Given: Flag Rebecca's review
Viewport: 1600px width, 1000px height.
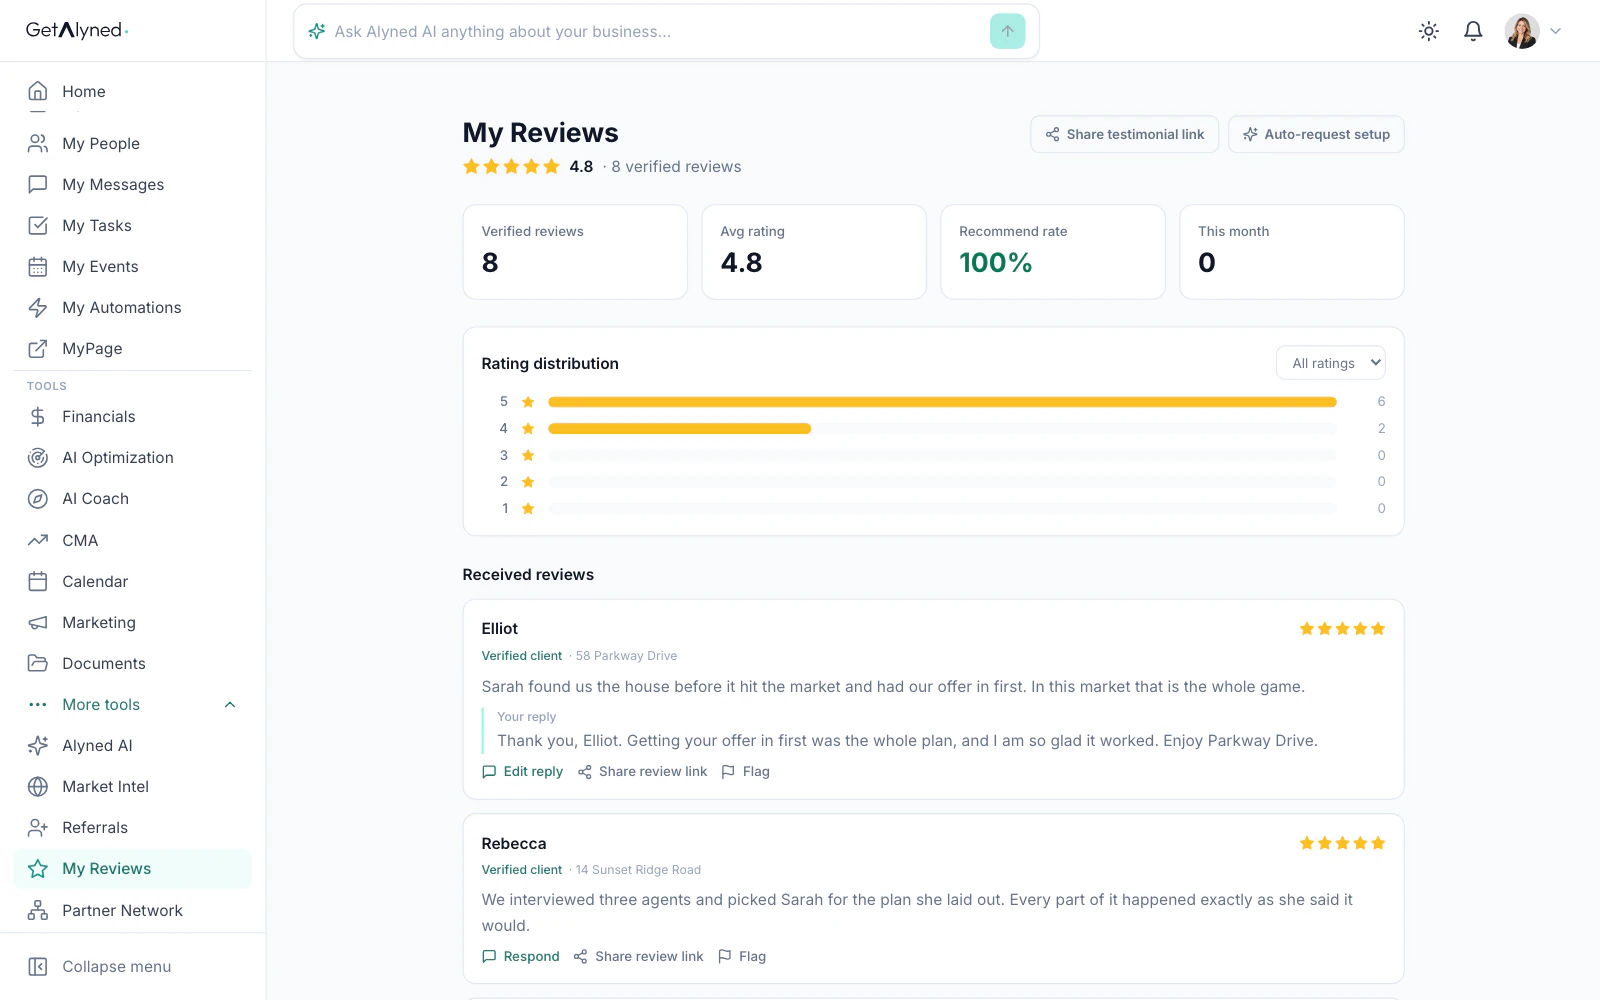Looking at the screenshot, I should [742, 956].
